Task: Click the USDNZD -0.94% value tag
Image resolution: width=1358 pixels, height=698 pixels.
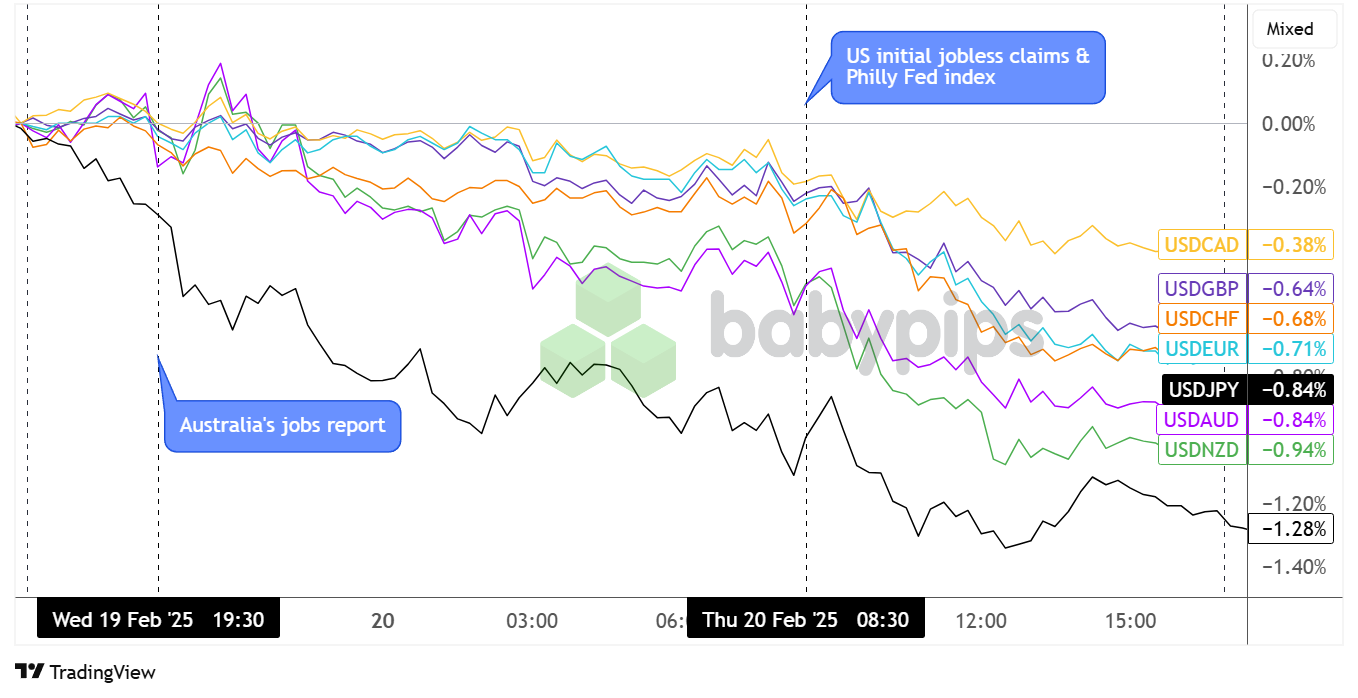Action: [1293, 450]
